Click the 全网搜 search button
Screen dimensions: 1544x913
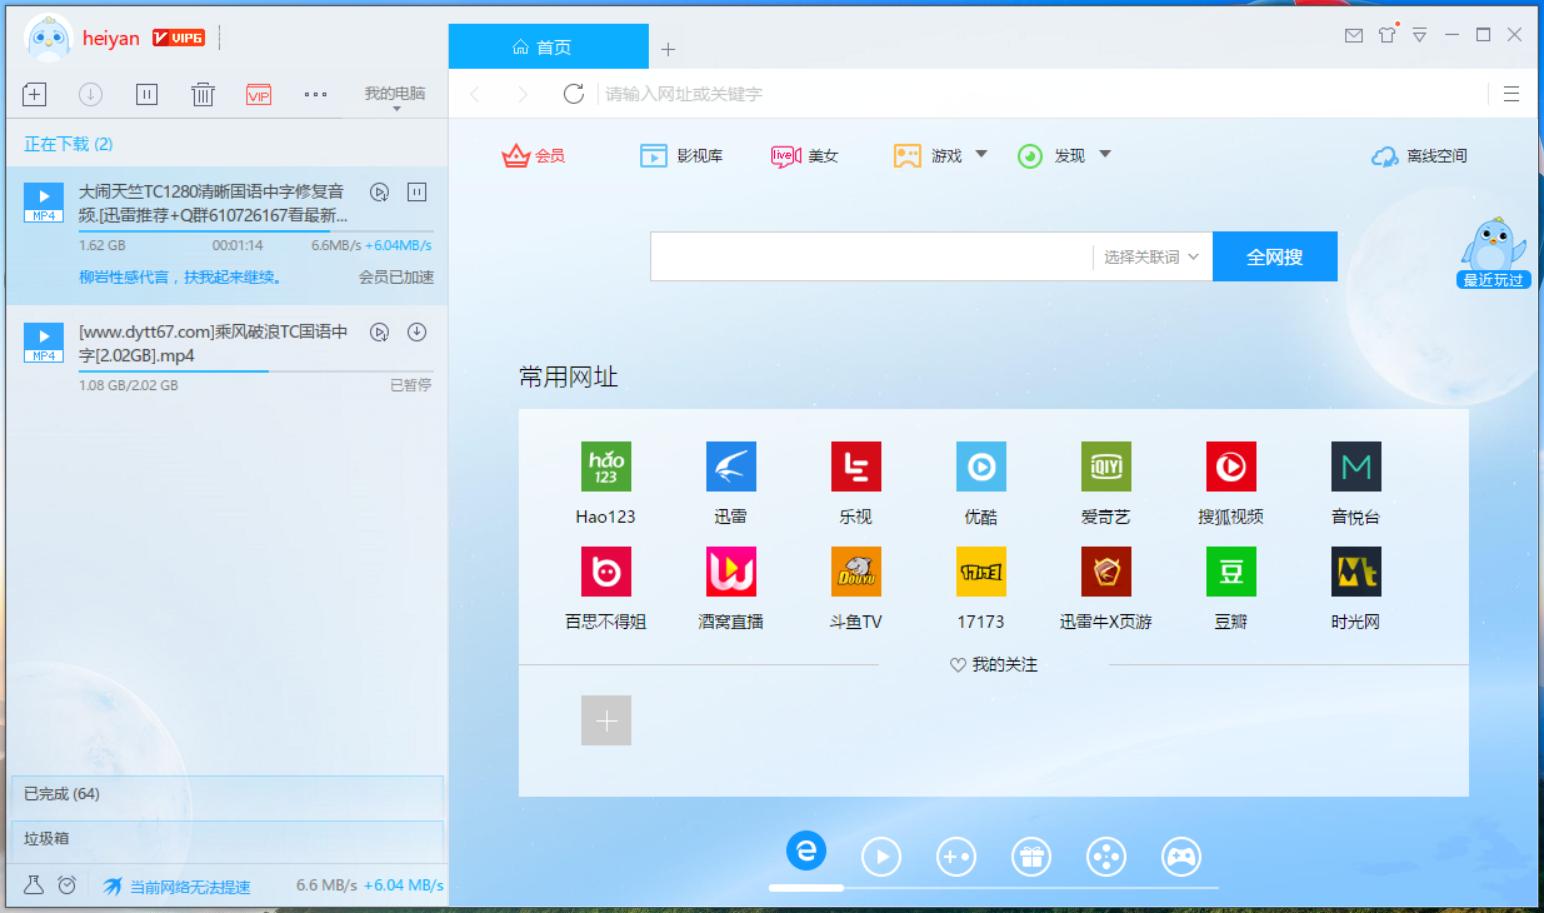tap(1275, 256)
